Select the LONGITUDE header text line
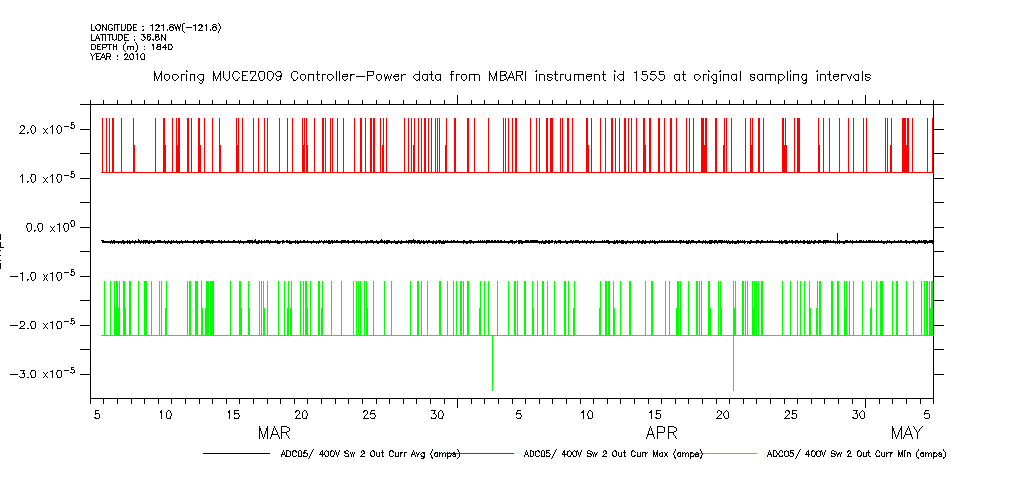This screenshot has width=1009, height=504. click(x=155, y=27)
